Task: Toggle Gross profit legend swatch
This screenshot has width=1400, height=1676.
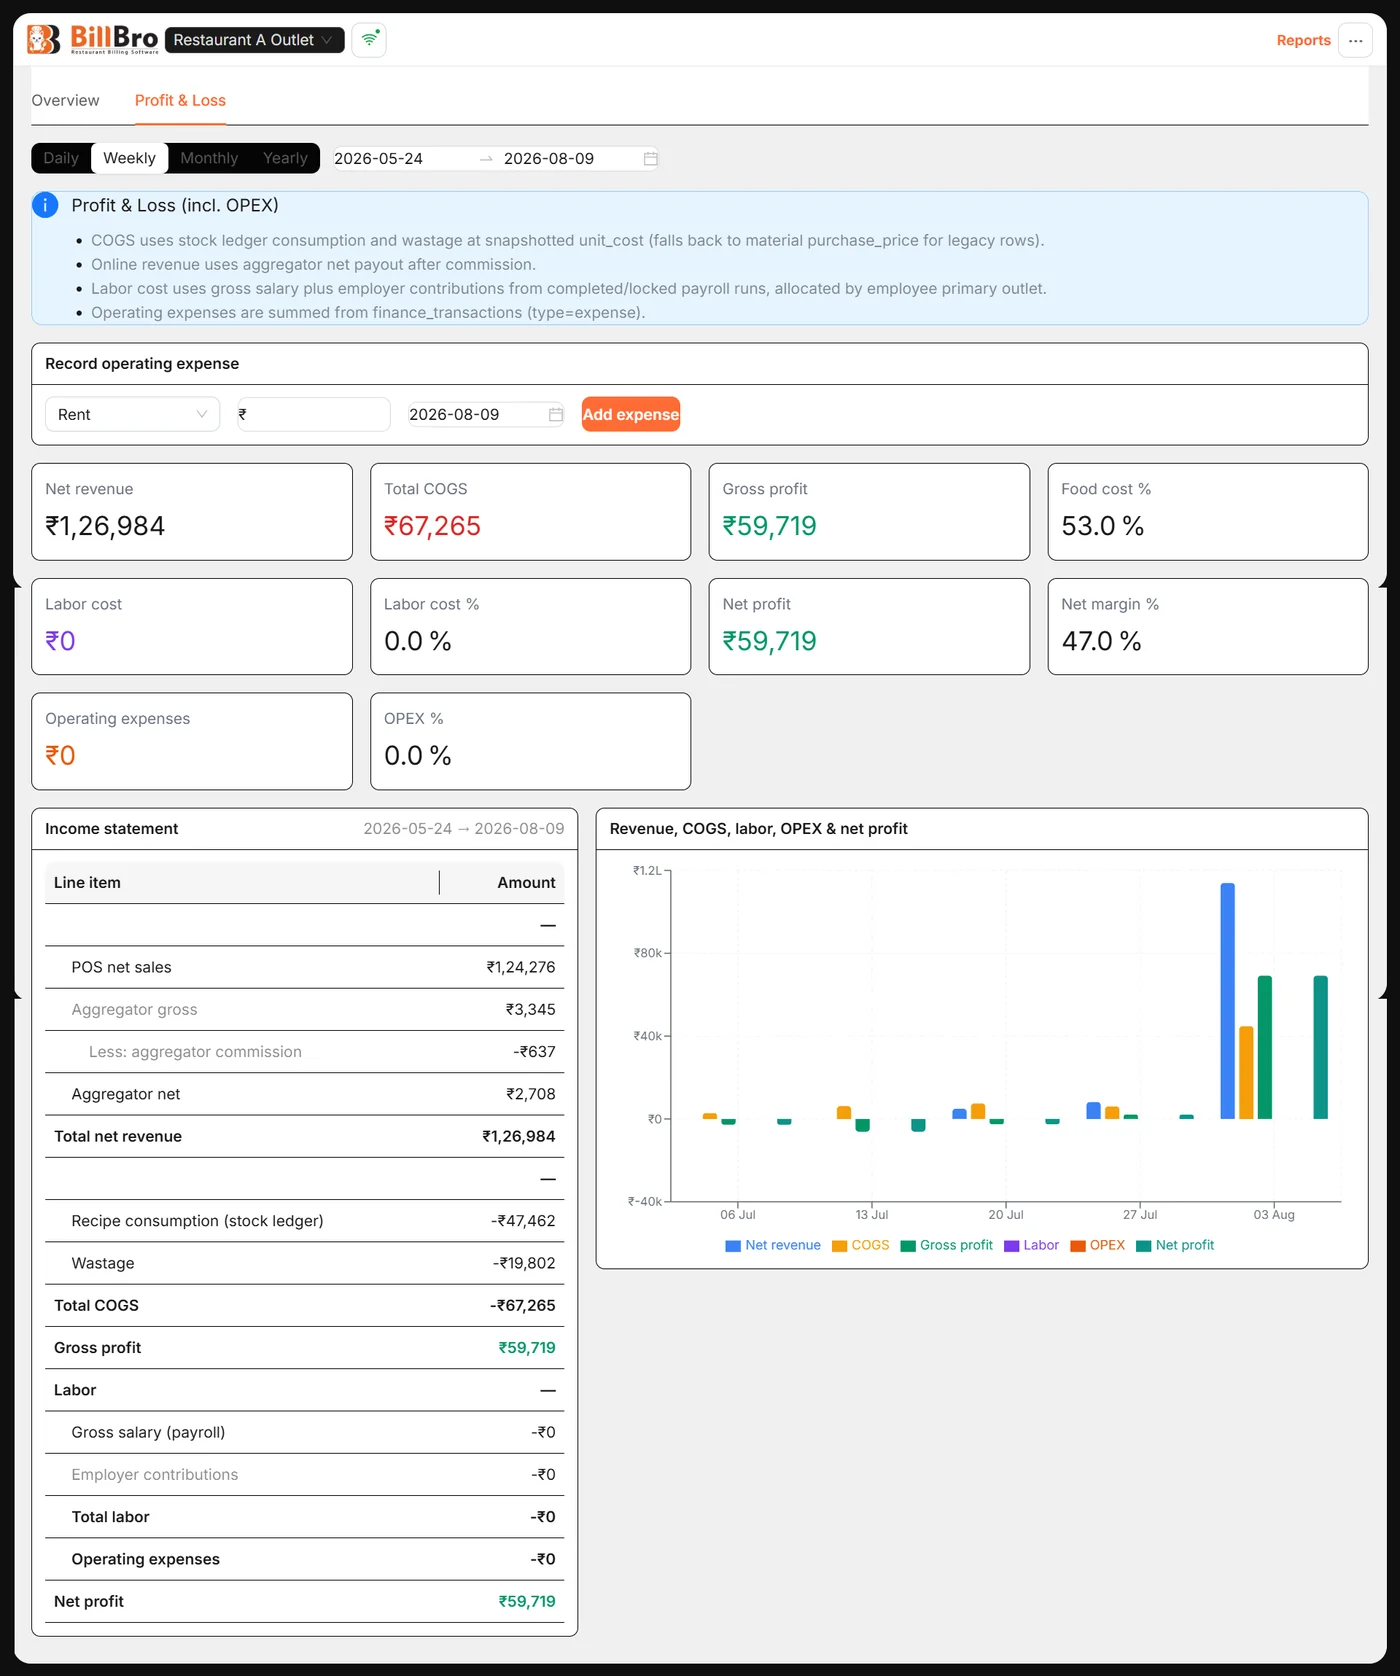Action: [x=908, y=1246]
